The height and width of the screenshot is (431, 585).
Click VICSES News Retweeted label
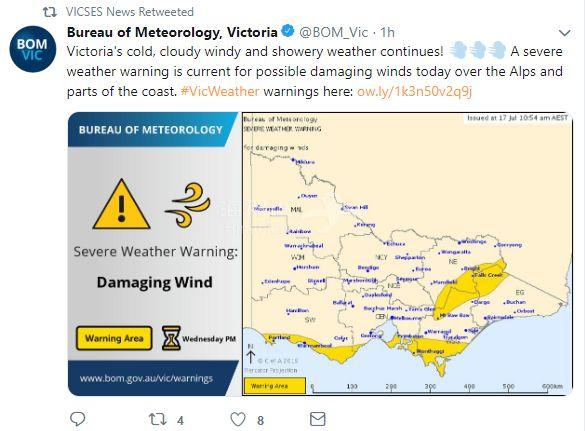pos(130,12)
